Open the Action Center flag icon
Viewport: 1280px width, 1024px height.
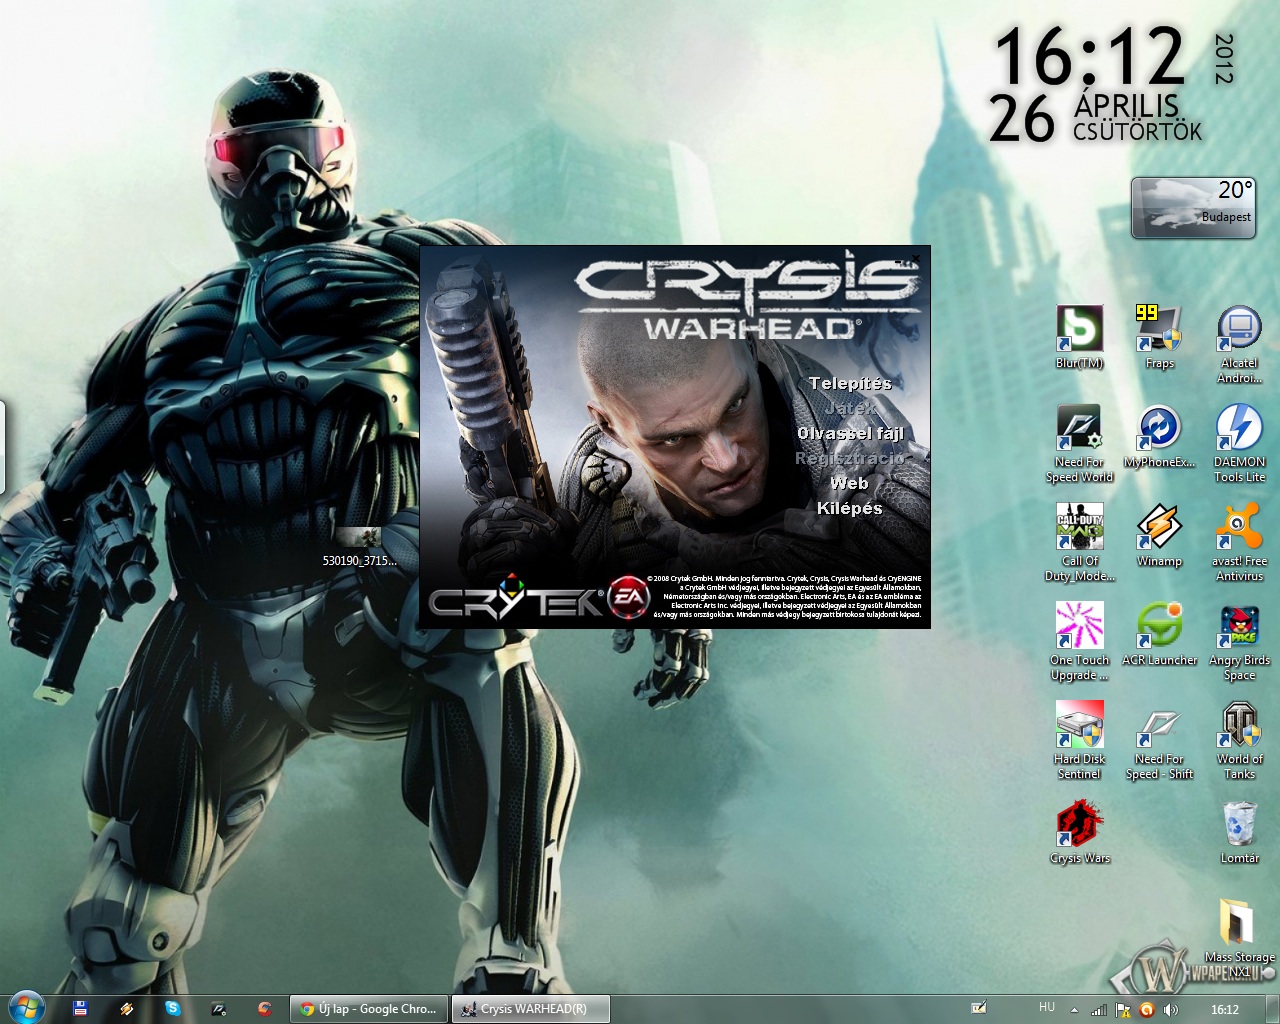pos(1123,1010)
